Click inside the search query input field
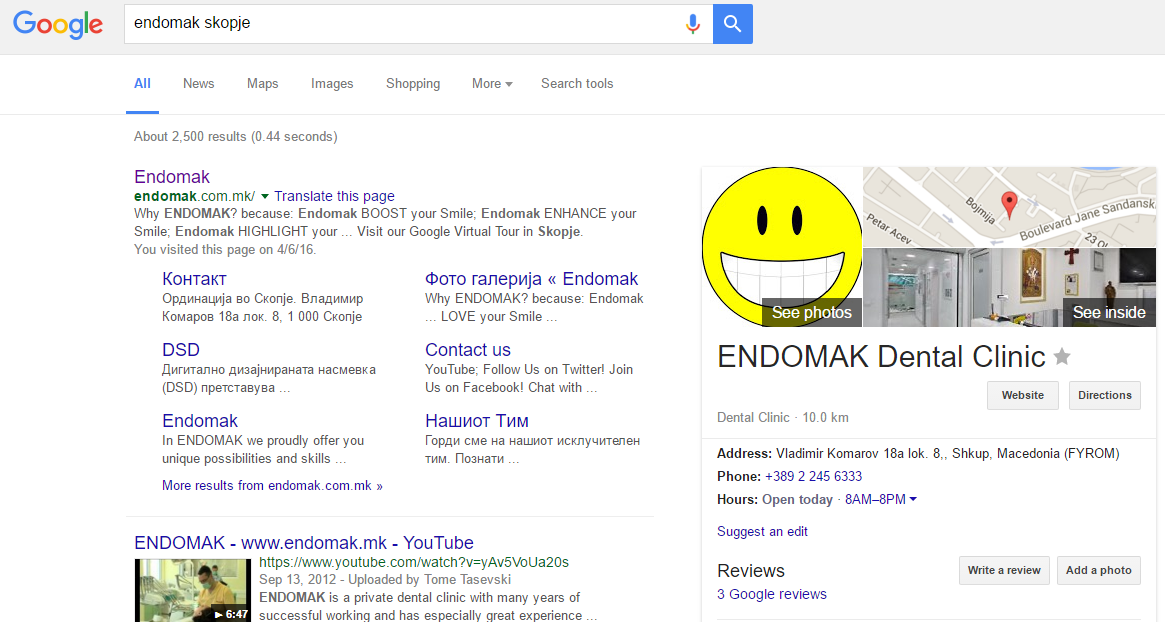1165x622 pixels. pyautogui.click(x=400, y=24)
